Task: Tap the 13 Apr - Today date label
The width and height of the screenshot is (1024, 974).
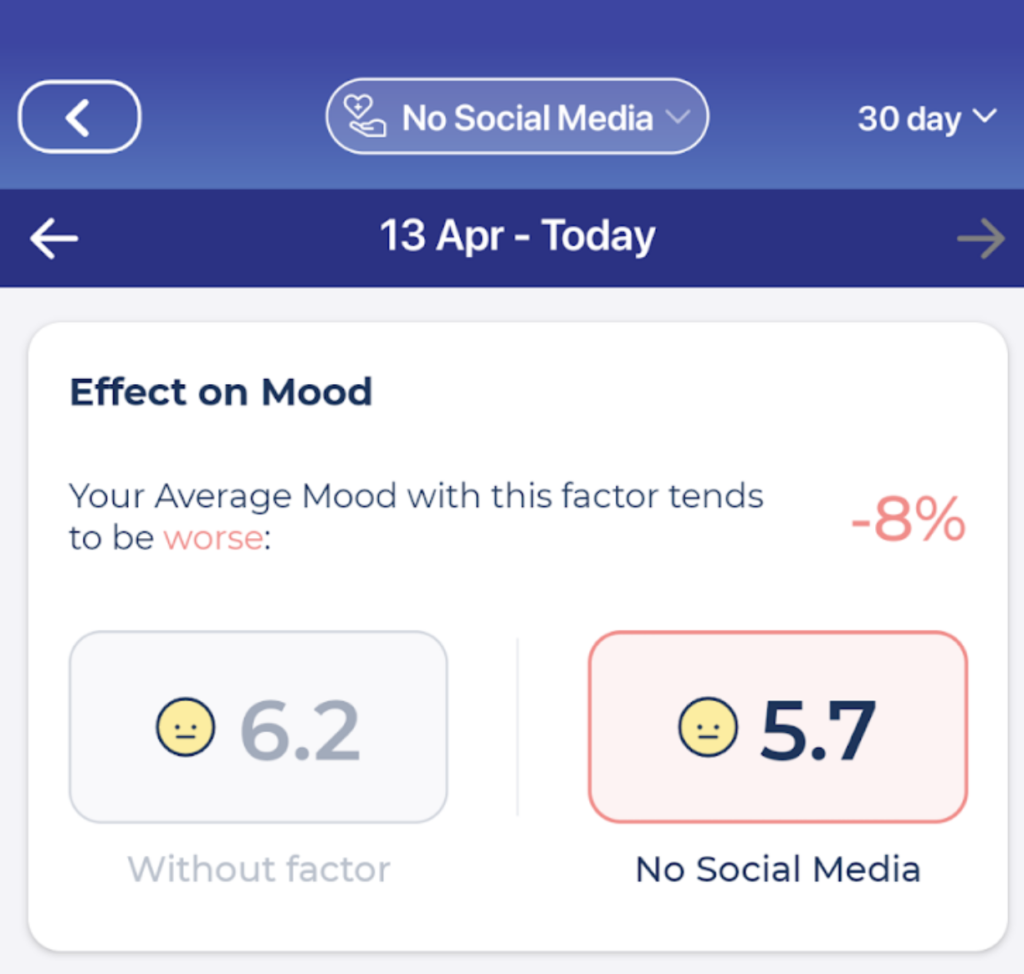Action: pos(517,236)
